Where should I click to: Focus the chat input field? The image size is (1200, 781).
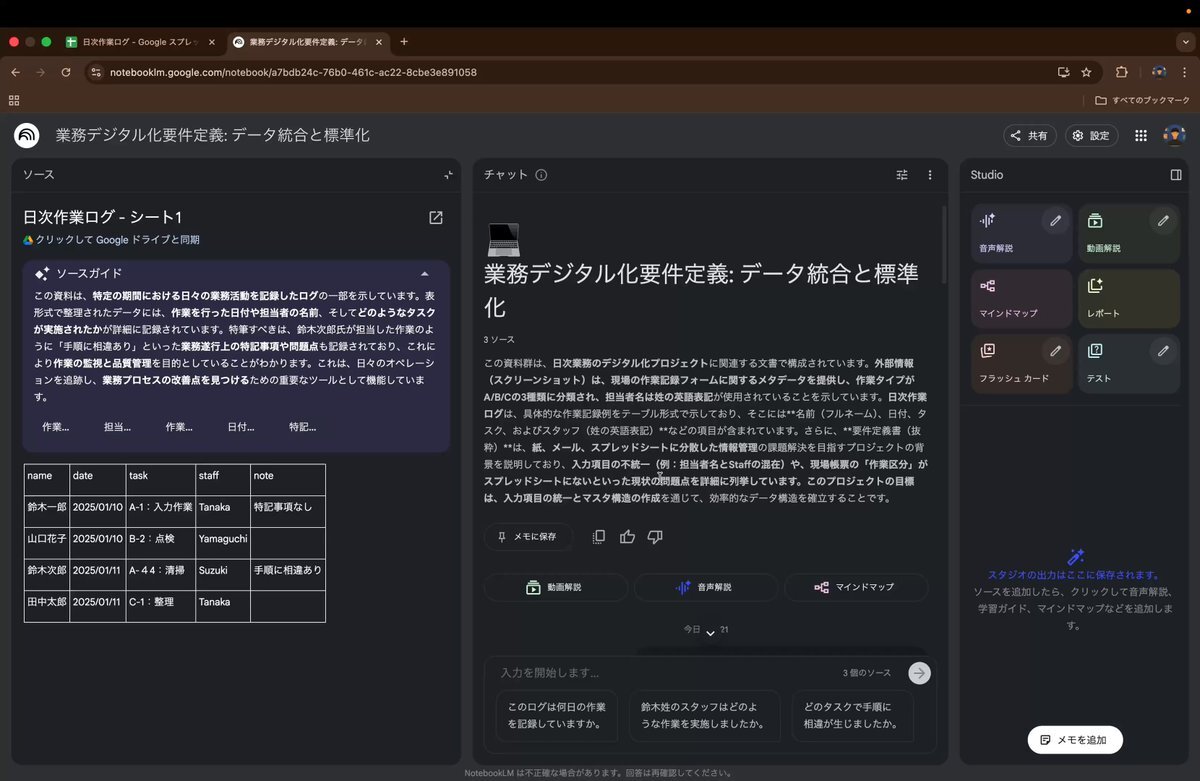665,673
